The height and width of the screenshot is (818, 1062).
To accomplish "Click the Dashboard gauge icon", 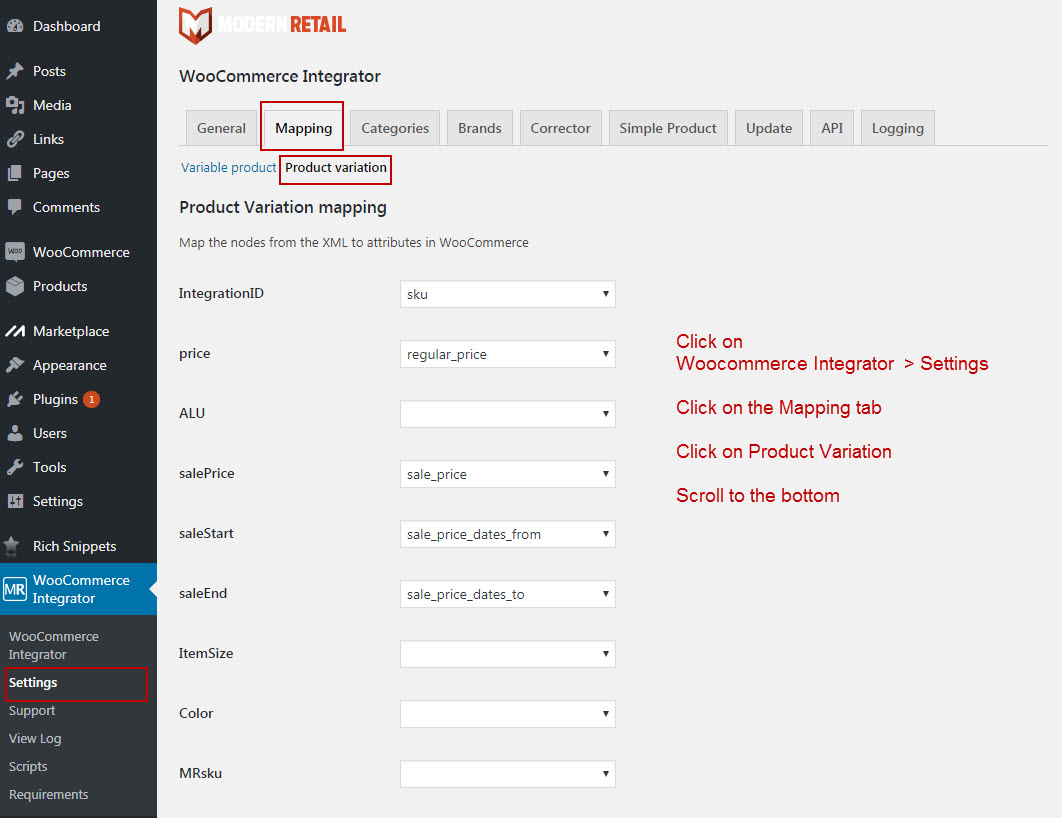I will pos(15,26).
